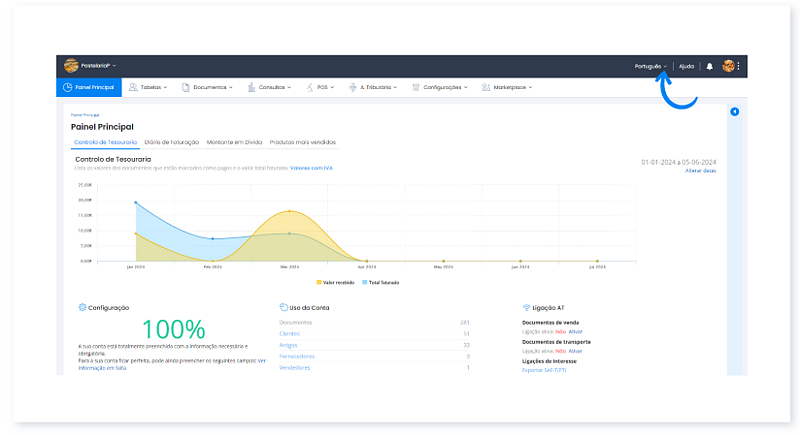Viewport: 800px width, 435px height.
Task: Expand the Documentos menu
Action: pos(213,87)
